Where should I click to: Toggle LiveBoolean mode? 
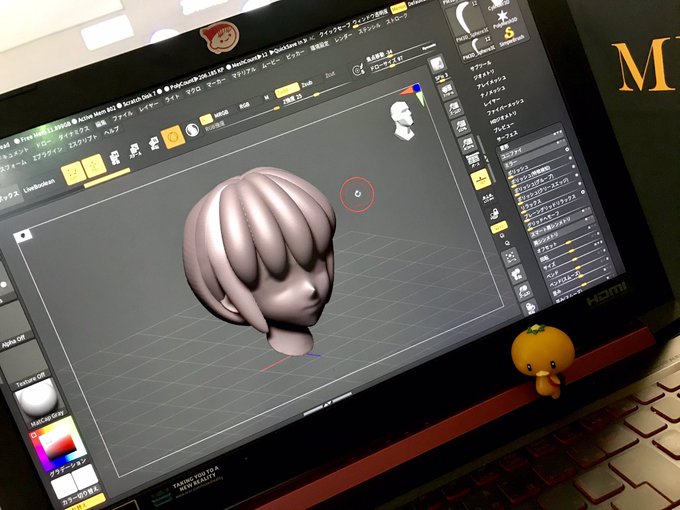[x=39, y=186]
